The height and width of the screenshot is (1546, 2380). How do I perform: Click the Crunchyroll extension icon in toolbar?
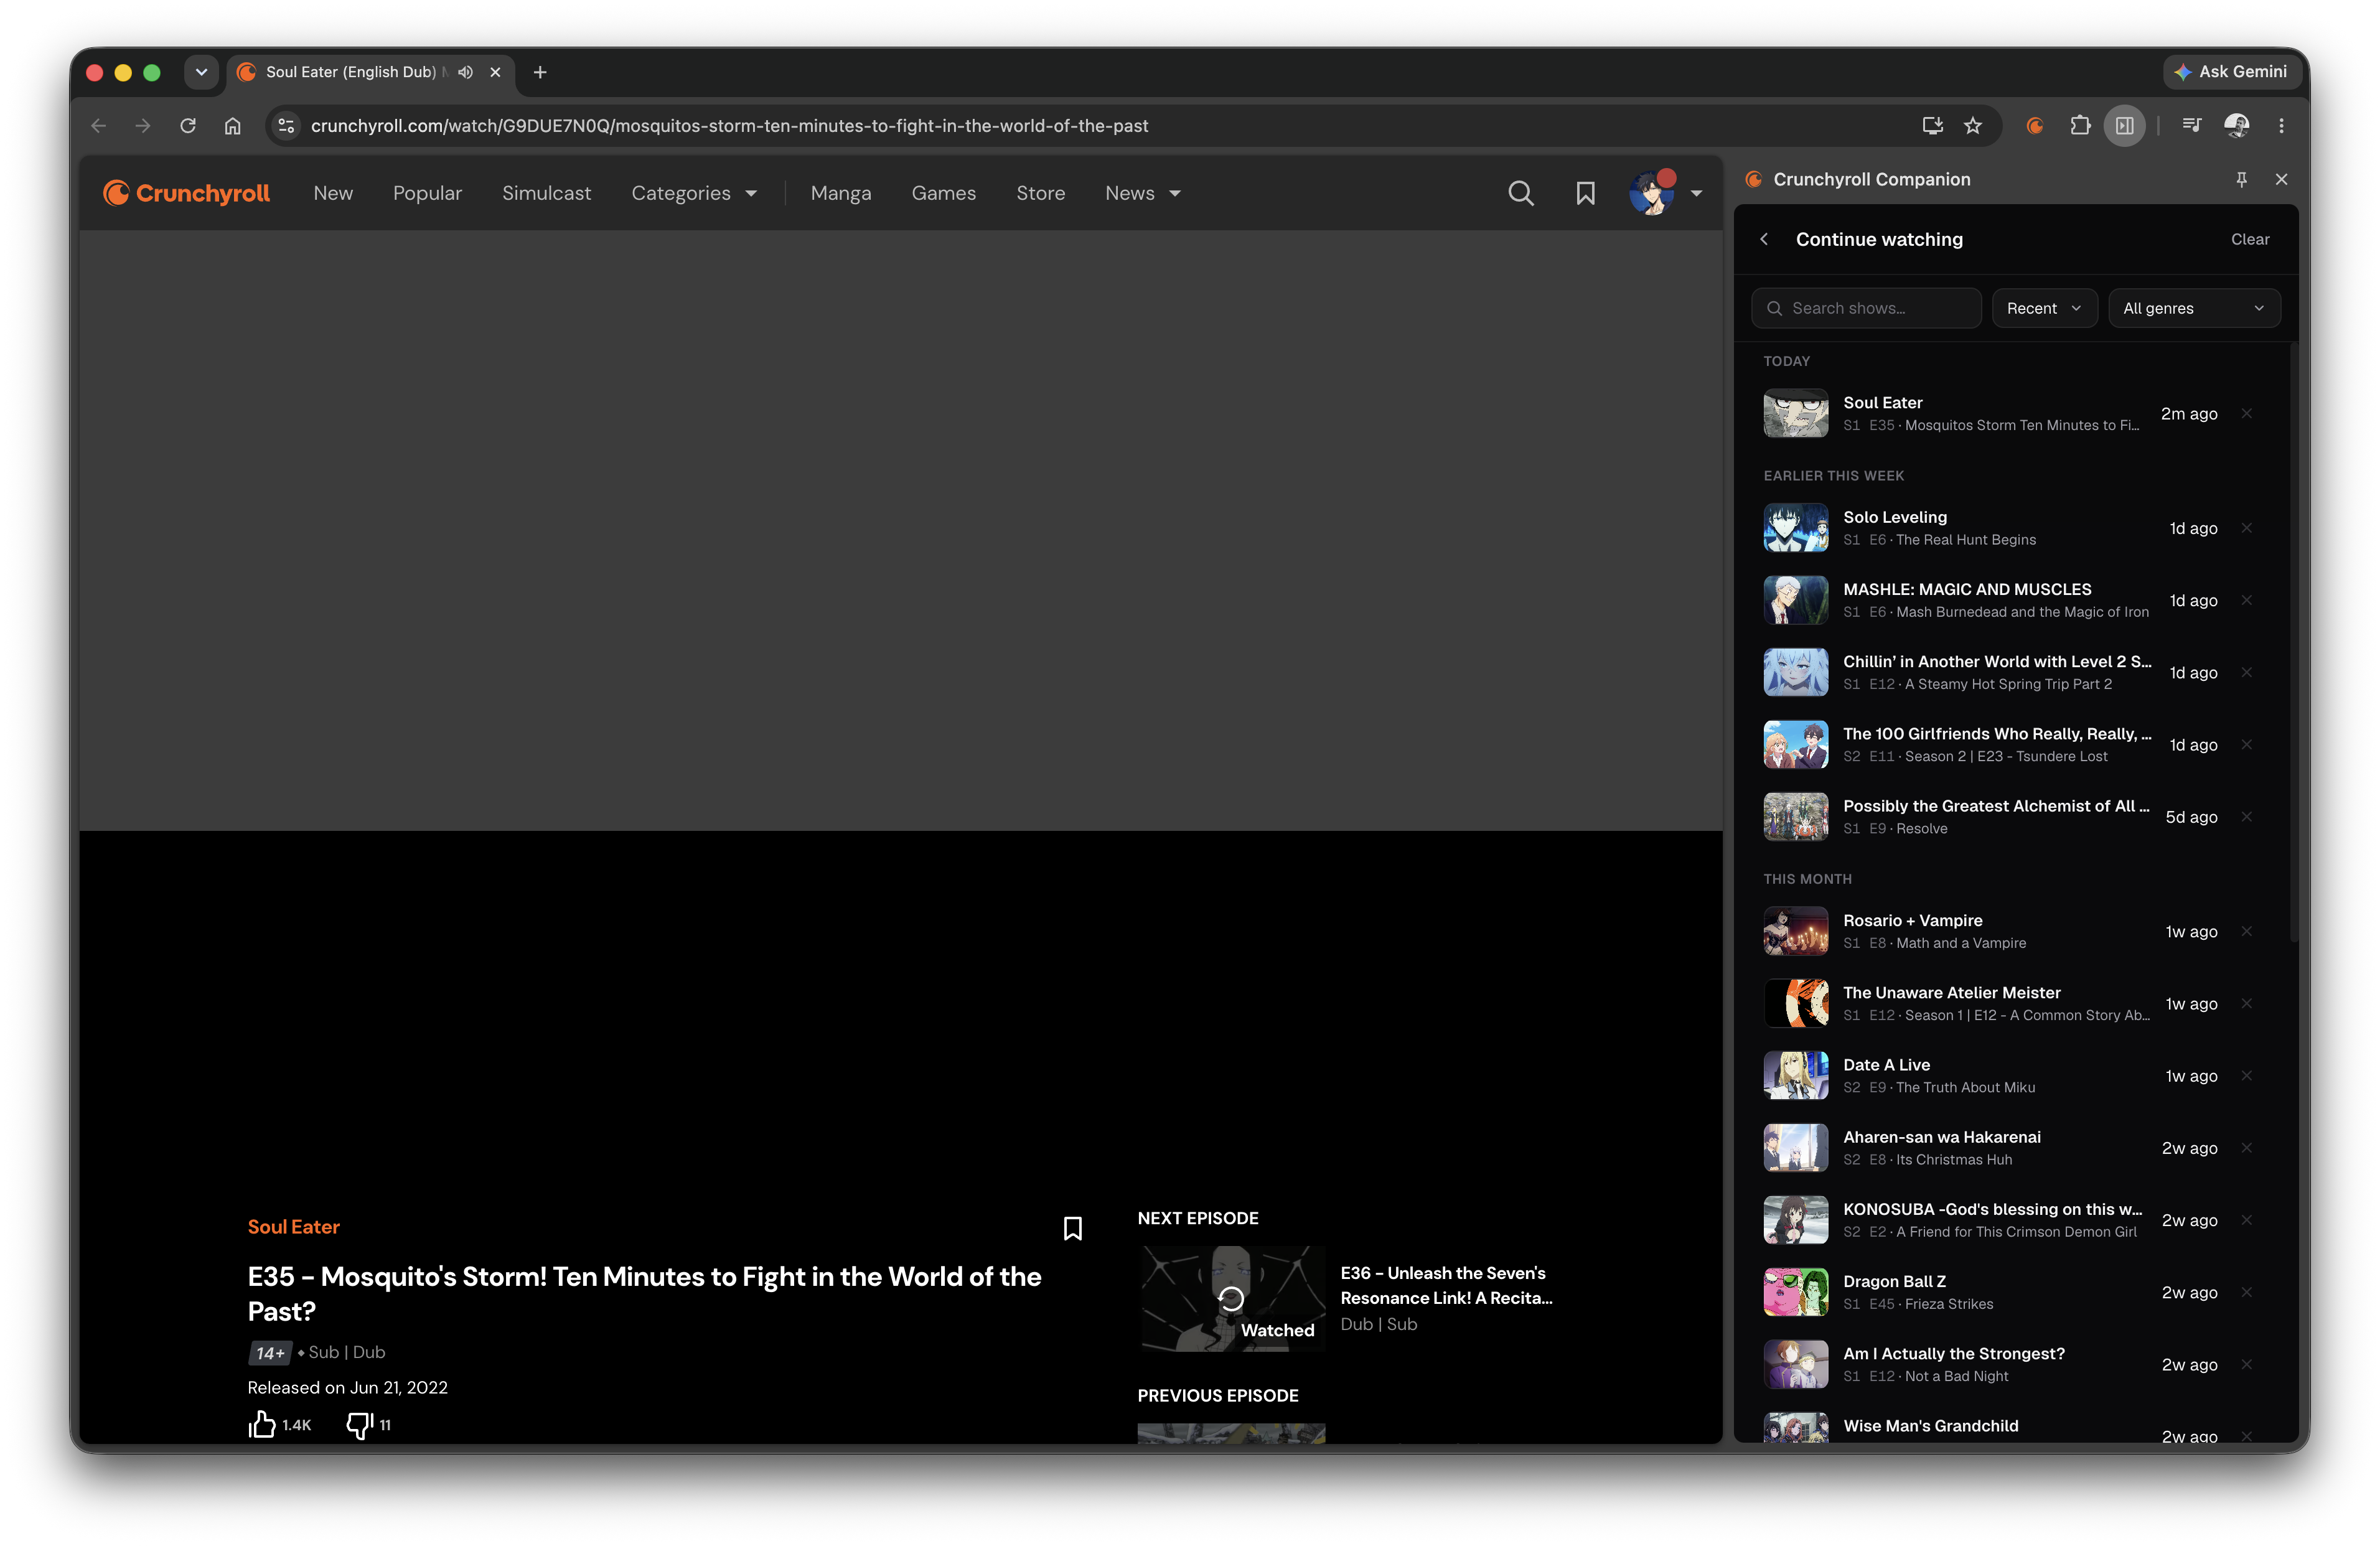coord(2034,125)
